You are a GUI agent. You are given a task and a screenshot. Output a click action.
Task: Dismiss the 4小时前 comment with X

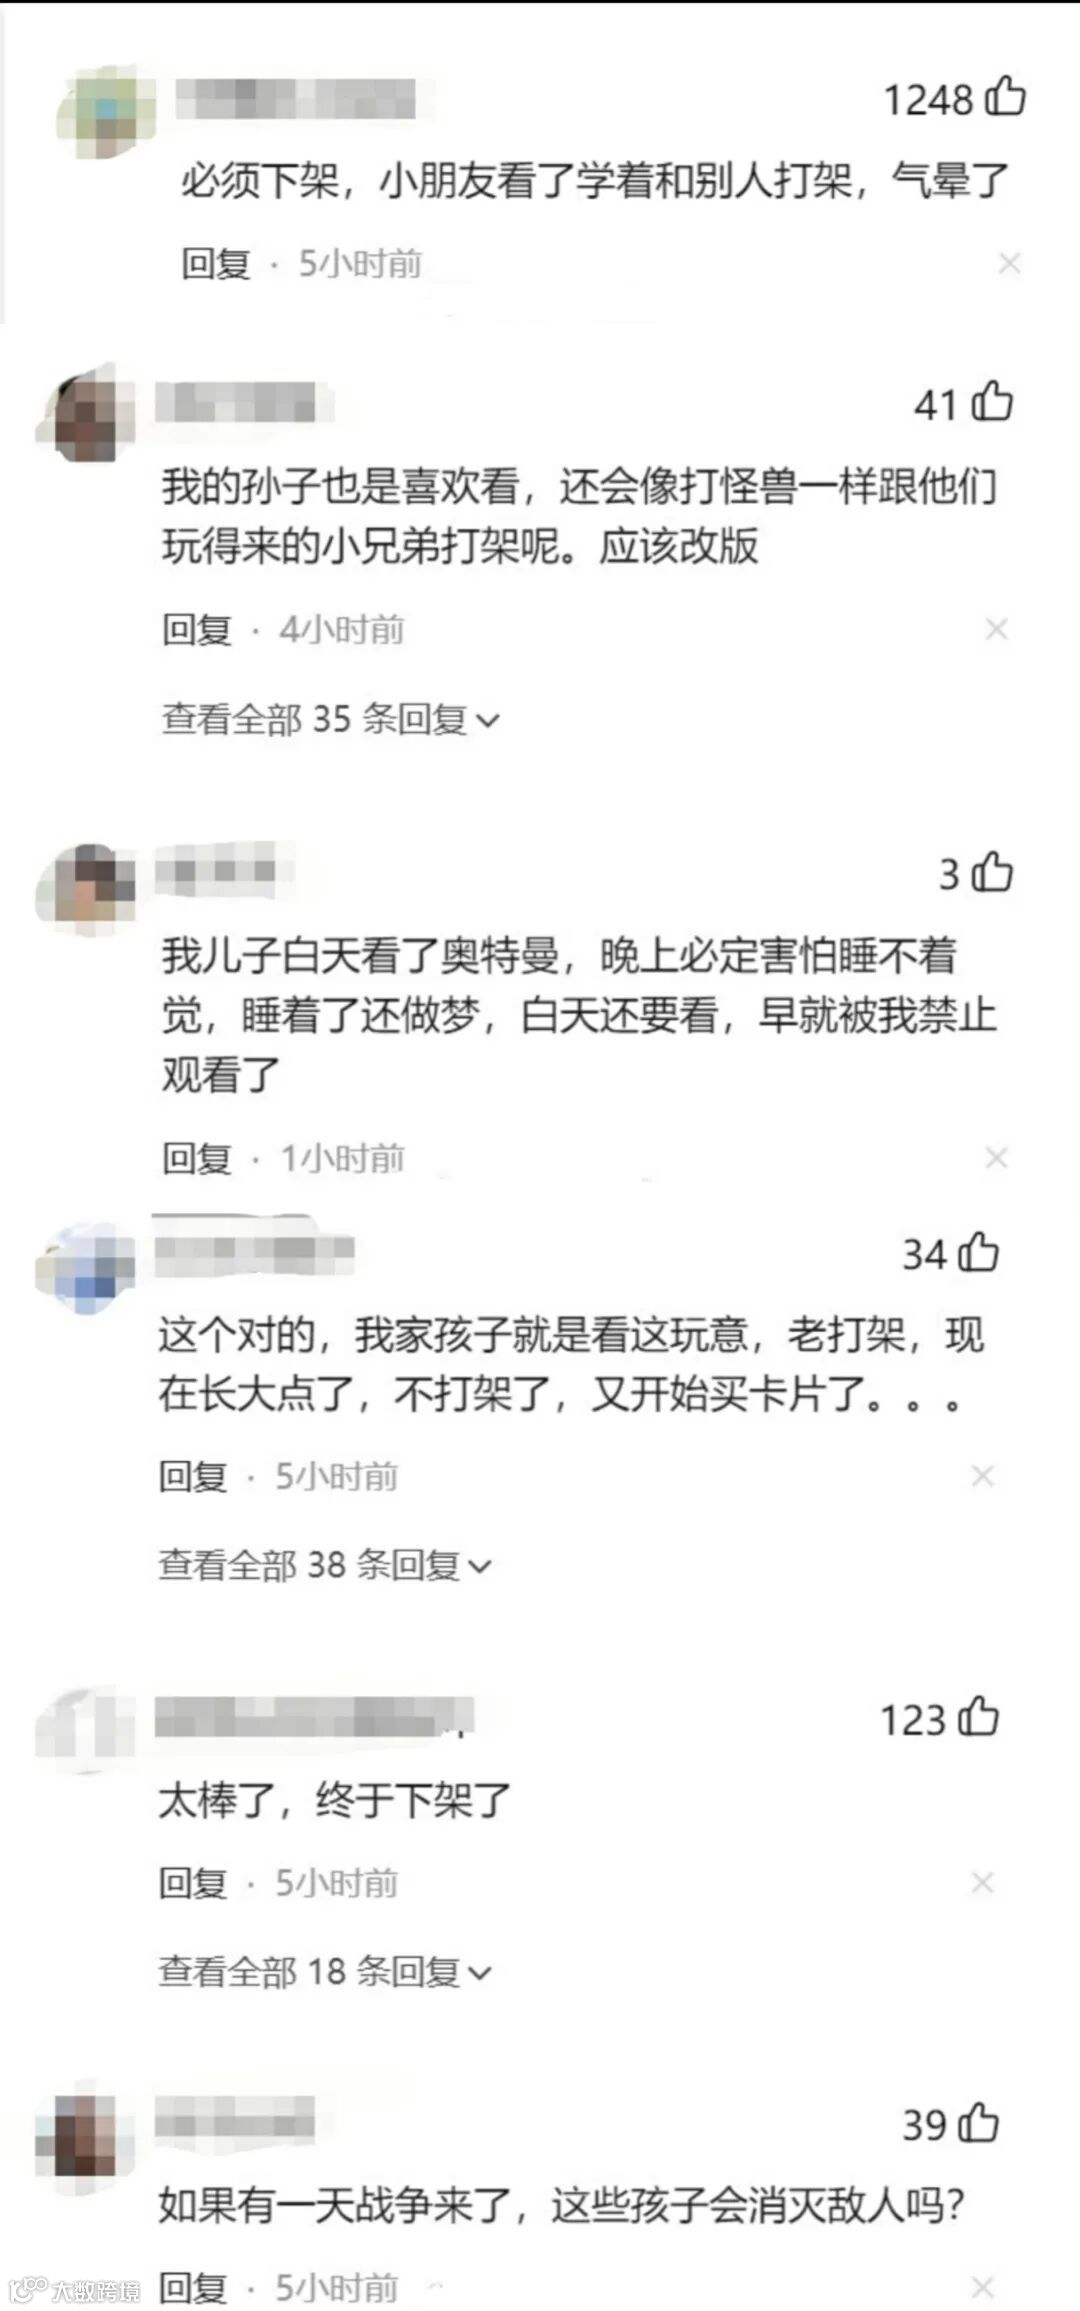[x=996, y=629]
